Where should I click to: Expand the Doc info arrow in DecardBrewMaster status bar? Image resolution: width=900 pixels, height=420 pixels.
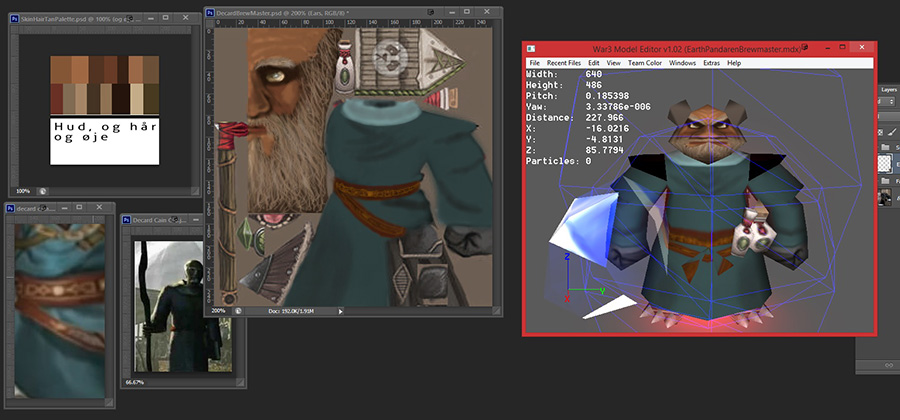pos(340,311)
